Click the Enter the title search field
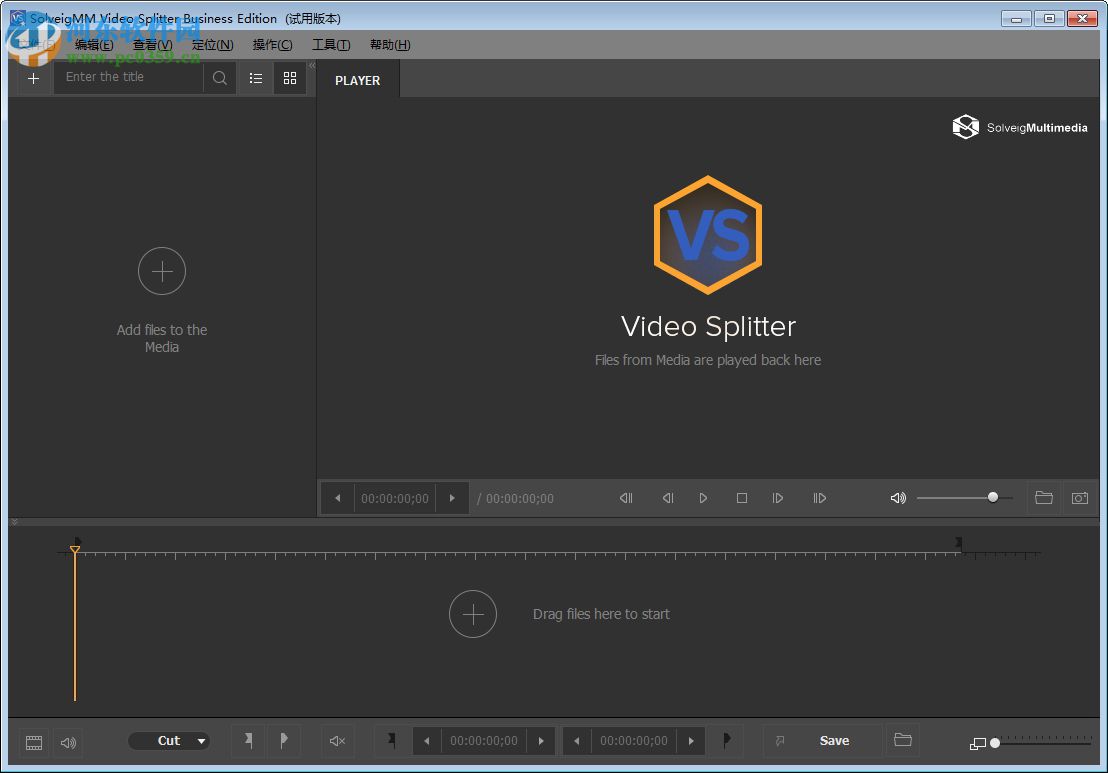Viewport: 1108px width, 773px height. pyautogui.click(x=130, y=77)
